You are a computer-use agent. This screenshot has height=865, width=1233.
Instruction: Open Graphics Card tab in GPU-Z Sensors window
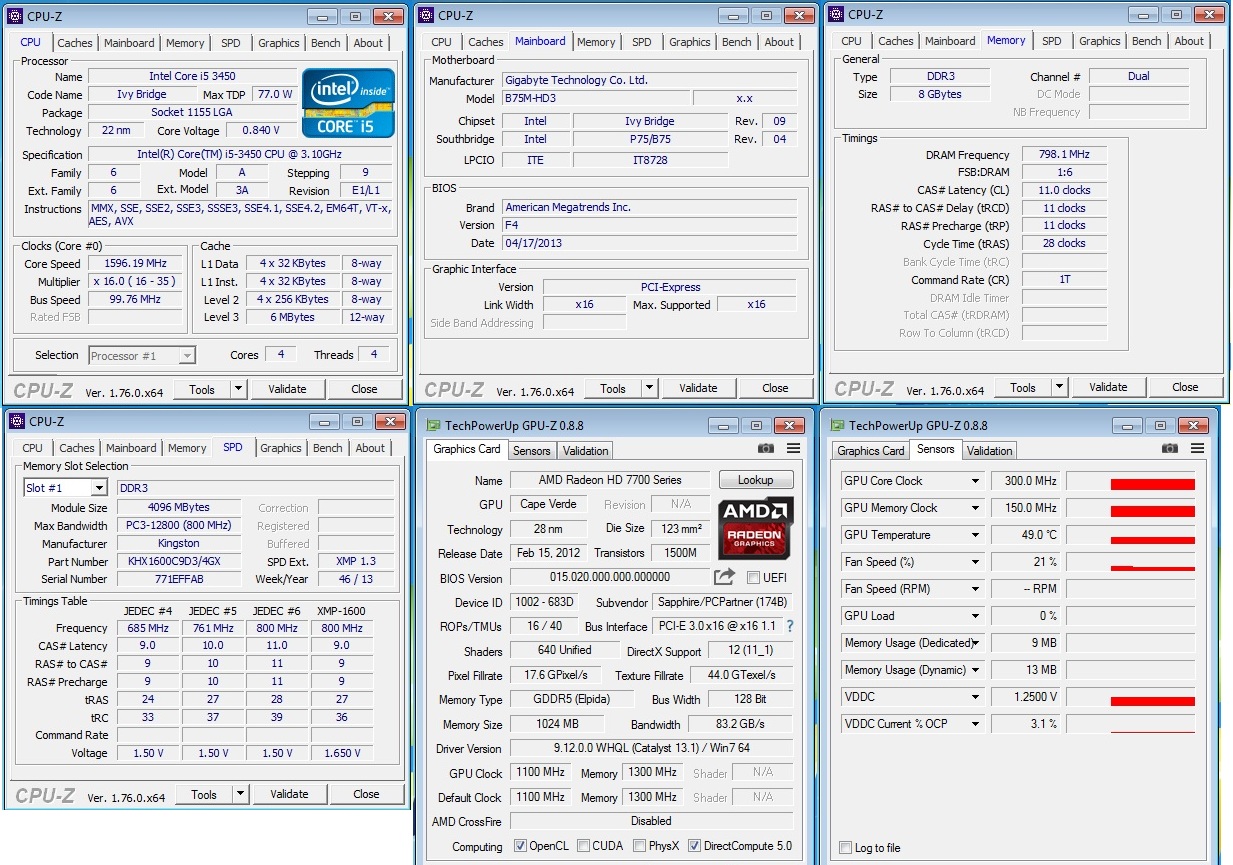[x=871, y=451]
